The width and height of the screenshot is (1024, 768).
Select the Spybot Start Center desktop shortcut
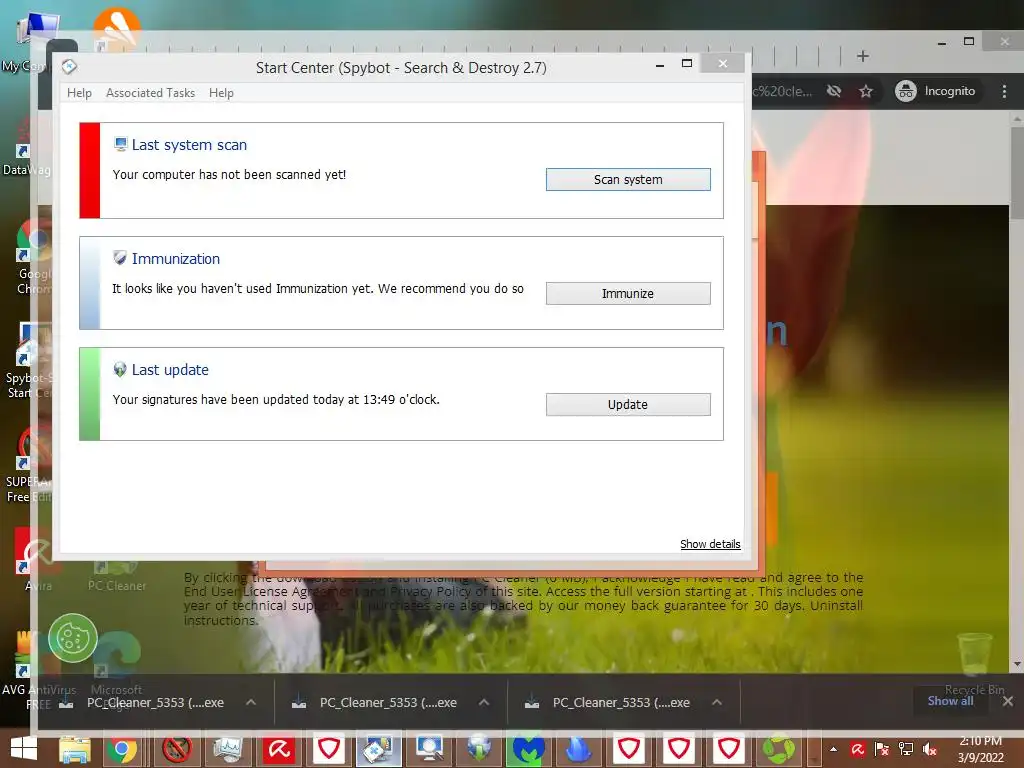click(29, 360)
